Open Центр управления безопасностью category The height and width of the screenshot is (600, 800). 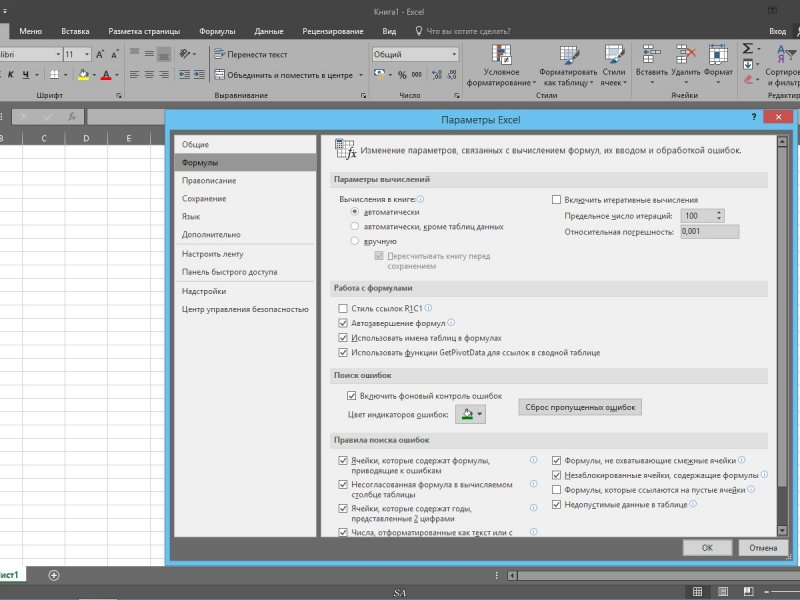point(245,309)
